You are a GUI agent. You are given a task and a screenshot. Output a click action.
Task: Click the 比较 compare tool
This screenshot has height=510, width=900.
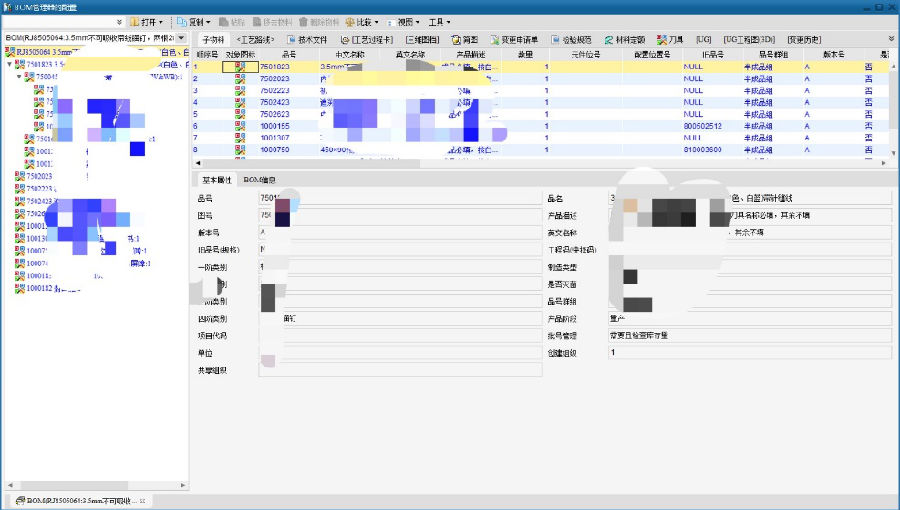point(361,21)
